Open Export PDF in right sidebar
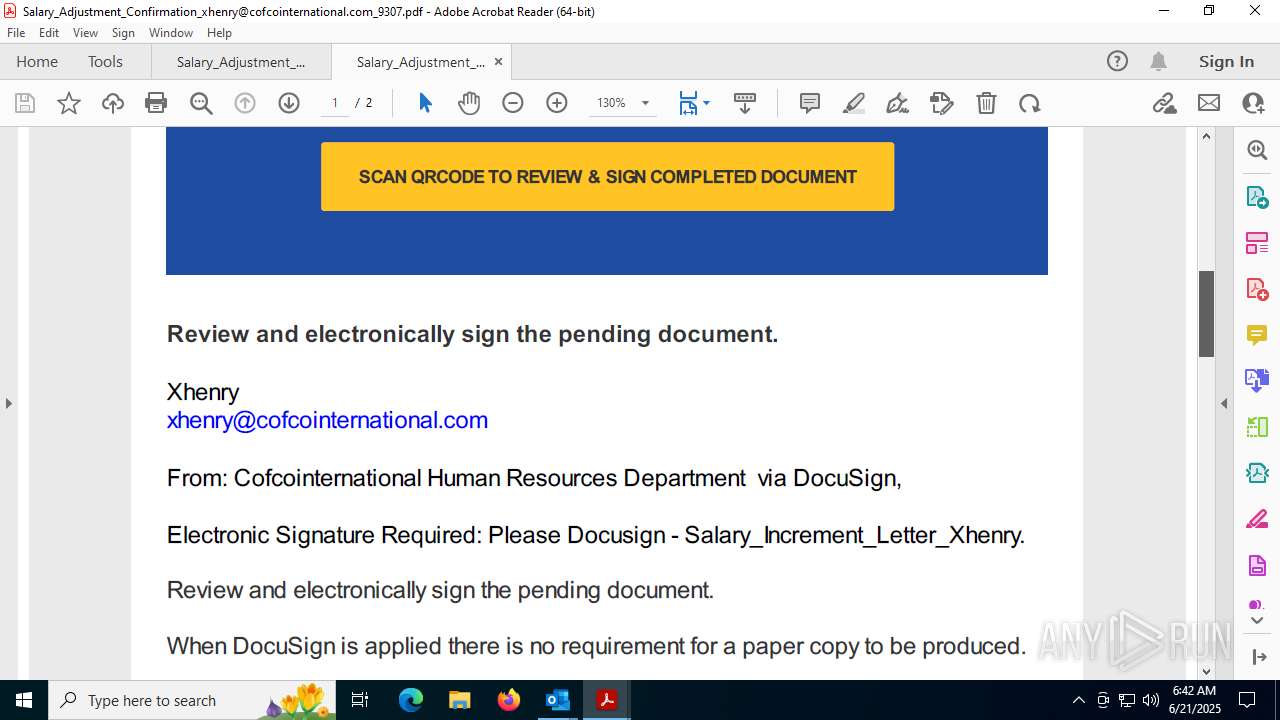This screenshot has height=720, width=1280. [1257, 197]
